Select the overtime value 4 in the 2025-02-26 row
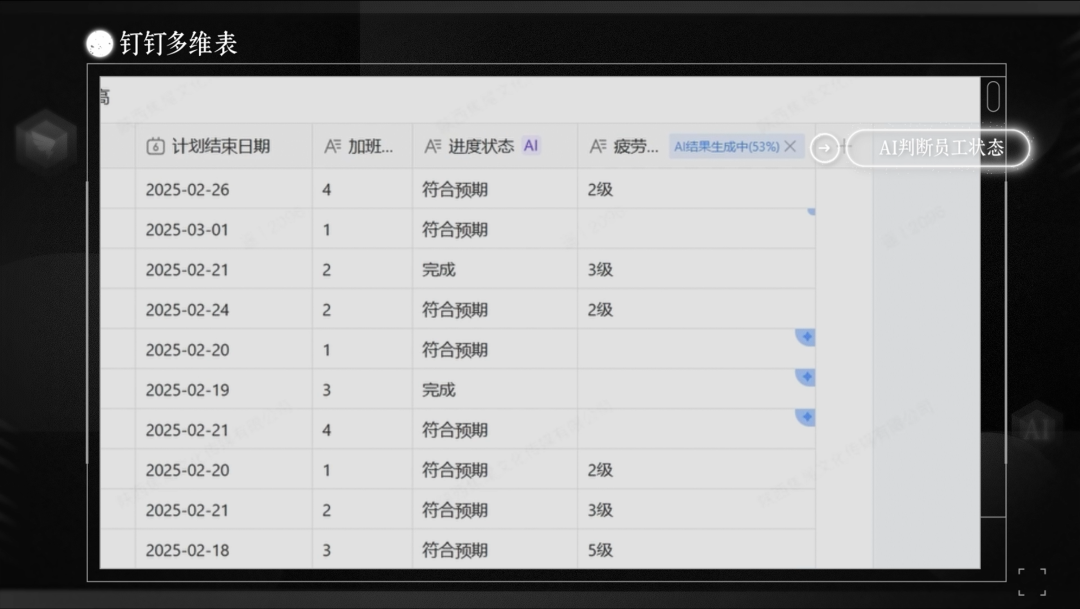 (362, 189)
